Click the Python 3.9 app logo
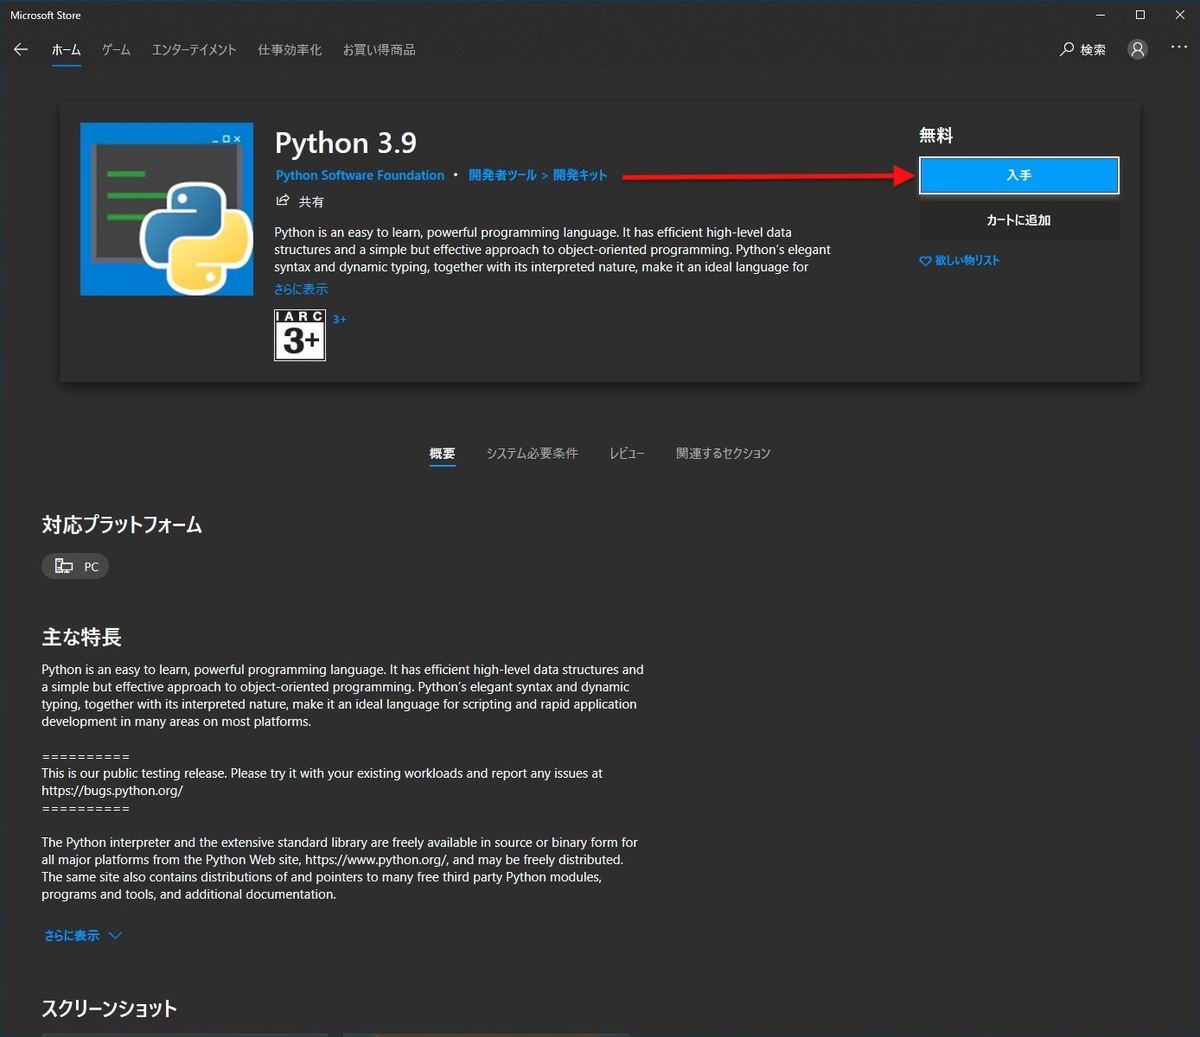This screenshot has width=1200, height=1037. (167, 209)
